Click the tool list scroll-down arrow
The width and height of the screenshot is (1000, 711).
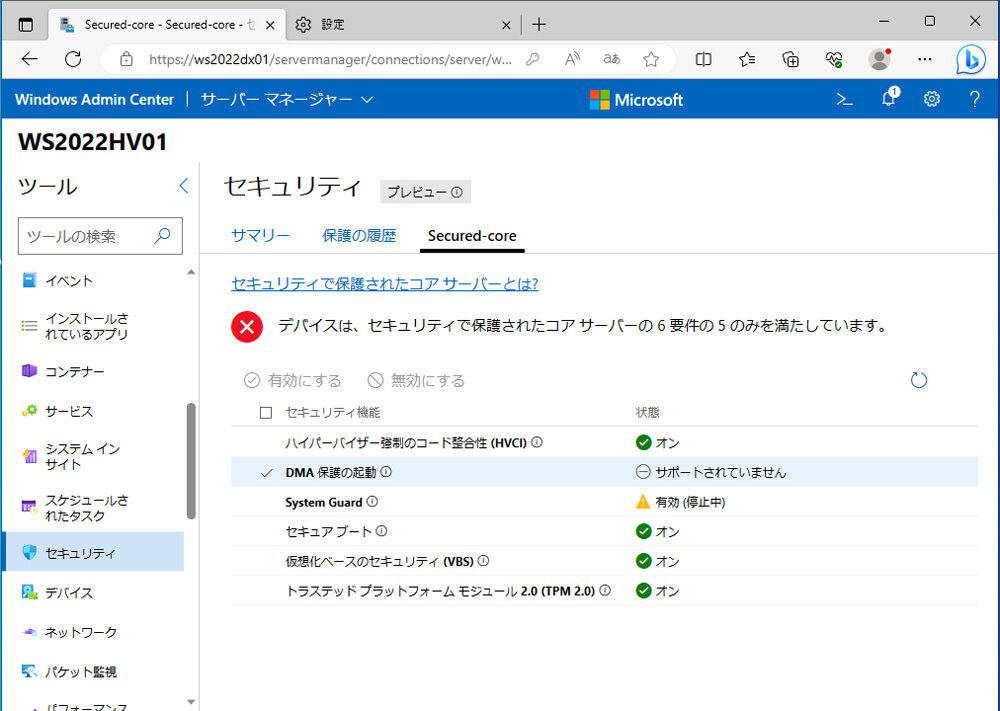(191, 701)
